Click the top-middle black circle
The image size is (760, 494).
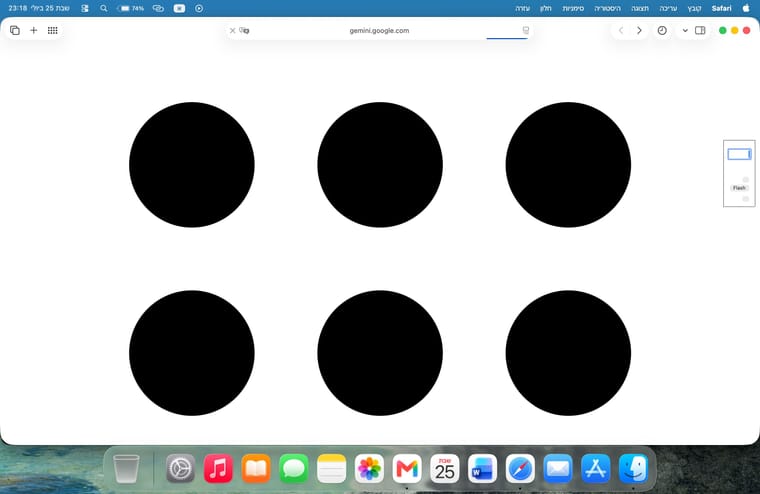point(380,165)
